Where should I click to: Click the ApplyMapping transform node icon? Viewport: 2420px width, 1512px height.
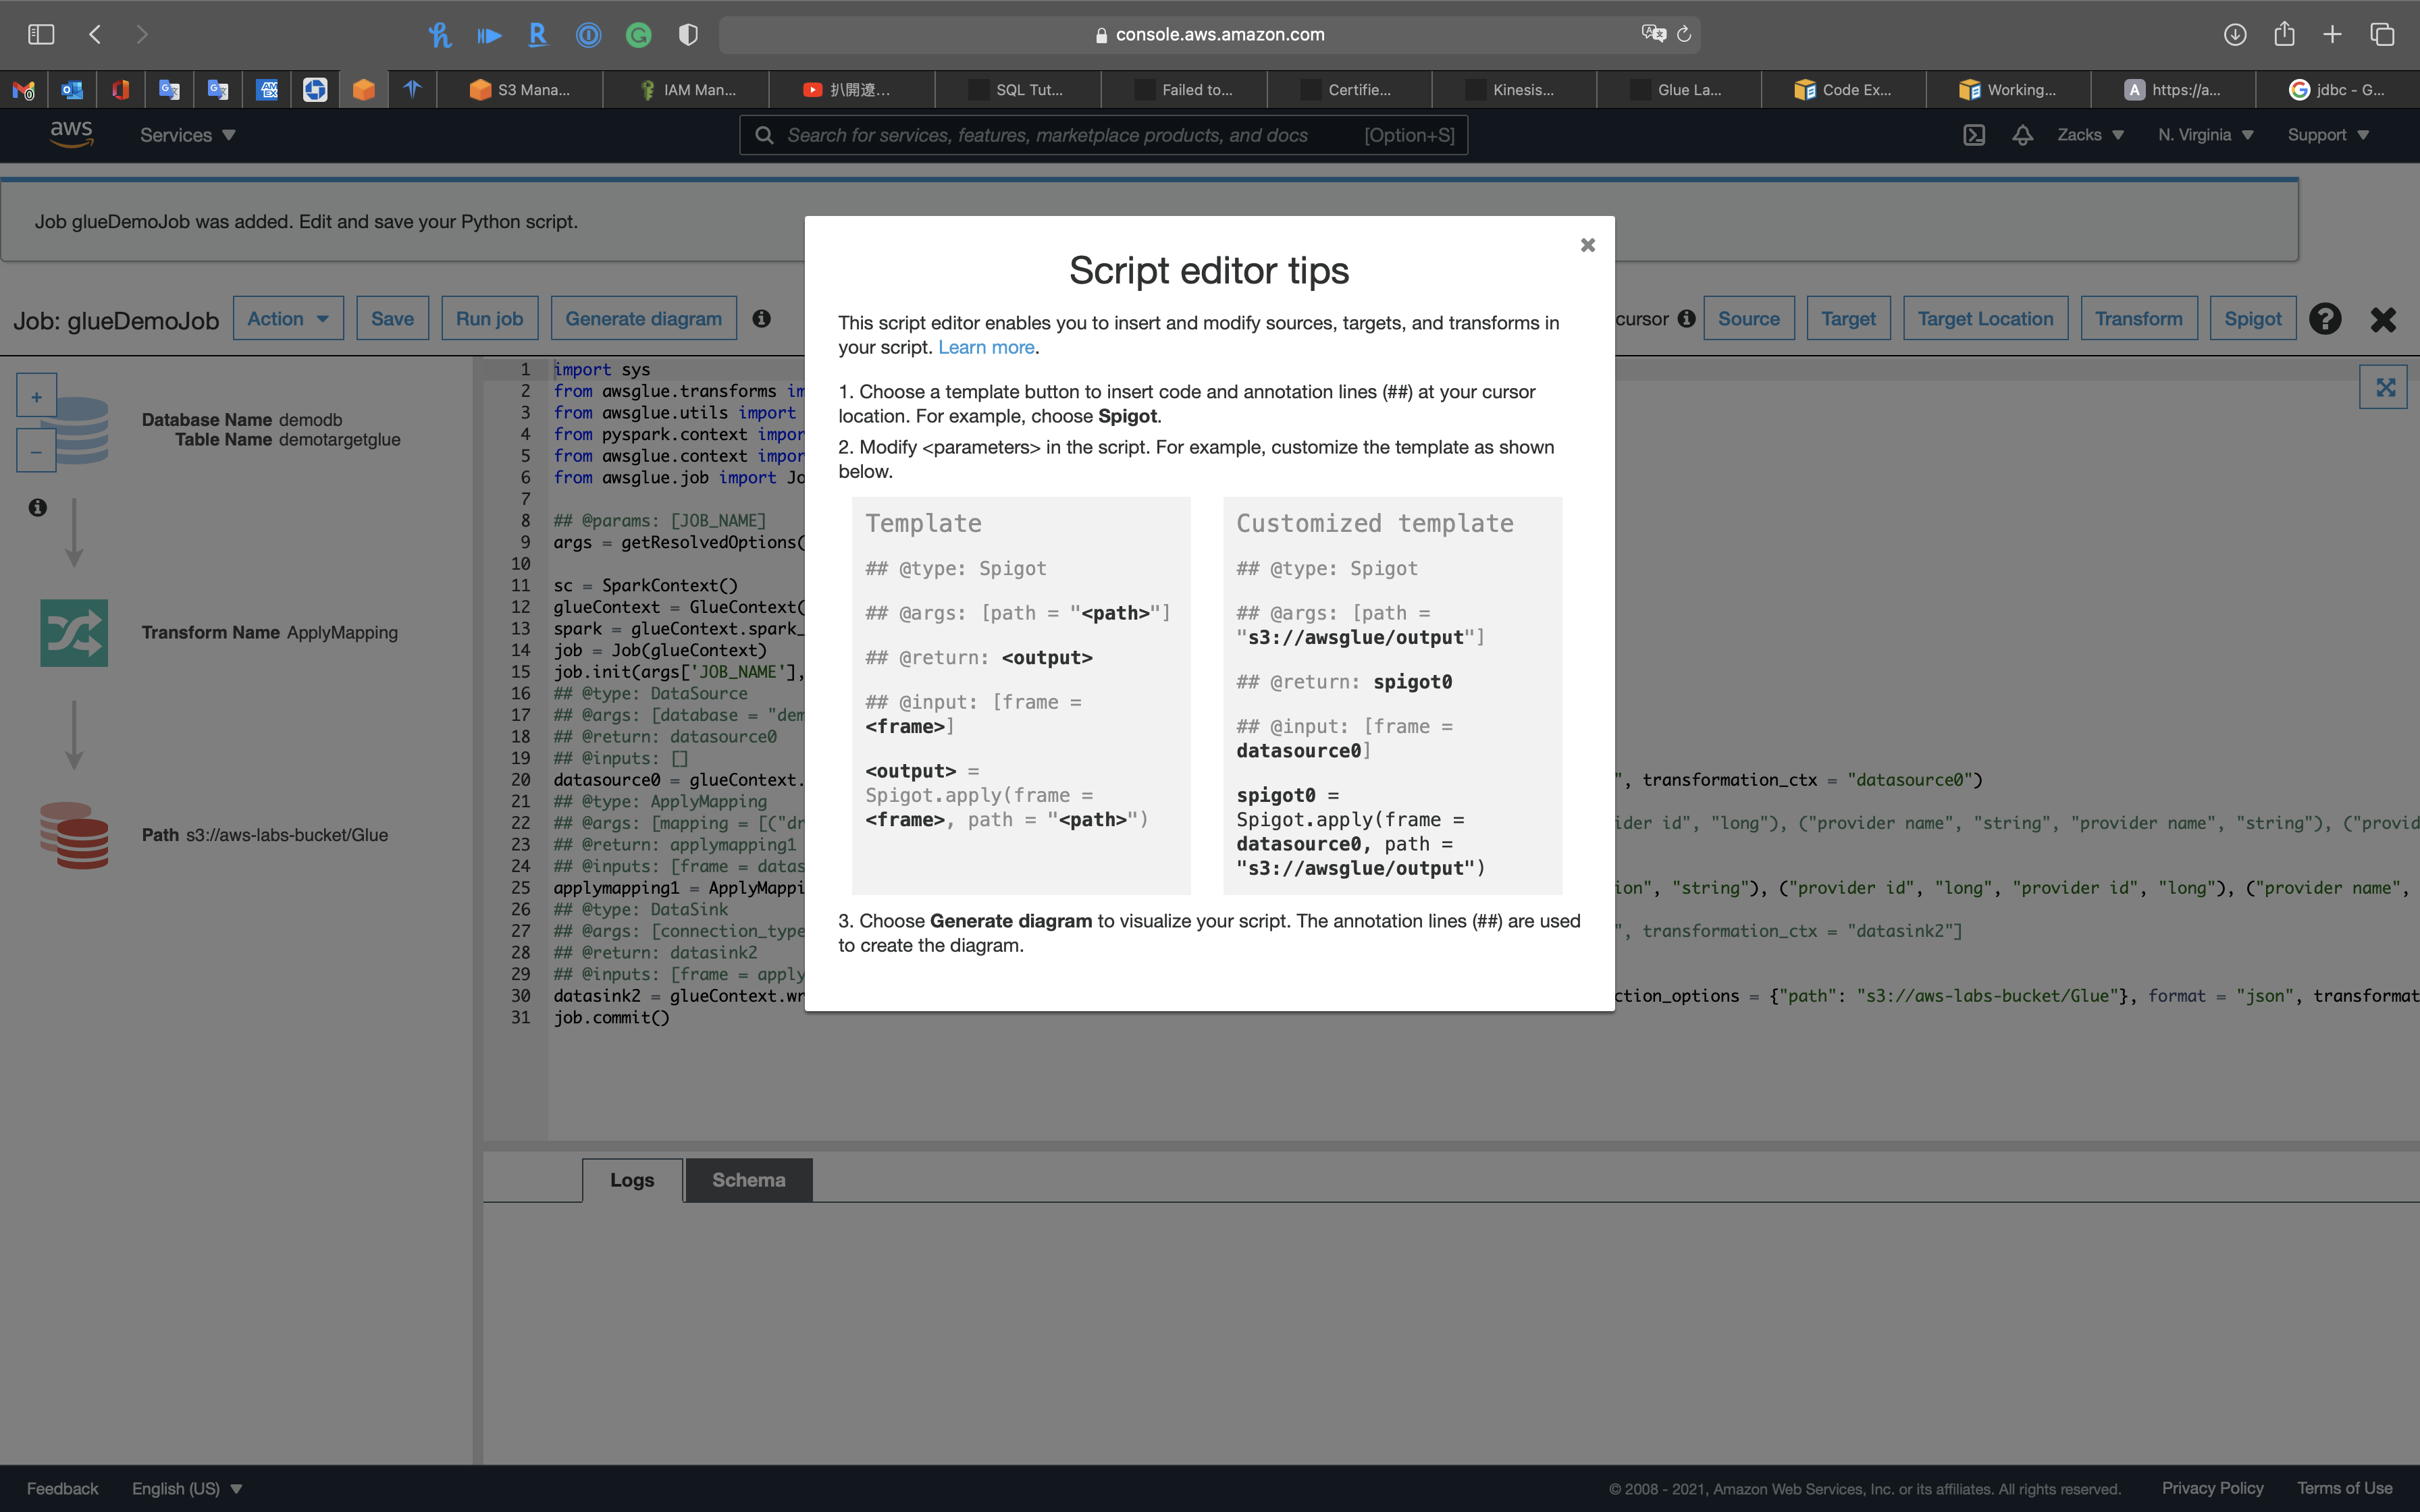pos(74,633)
